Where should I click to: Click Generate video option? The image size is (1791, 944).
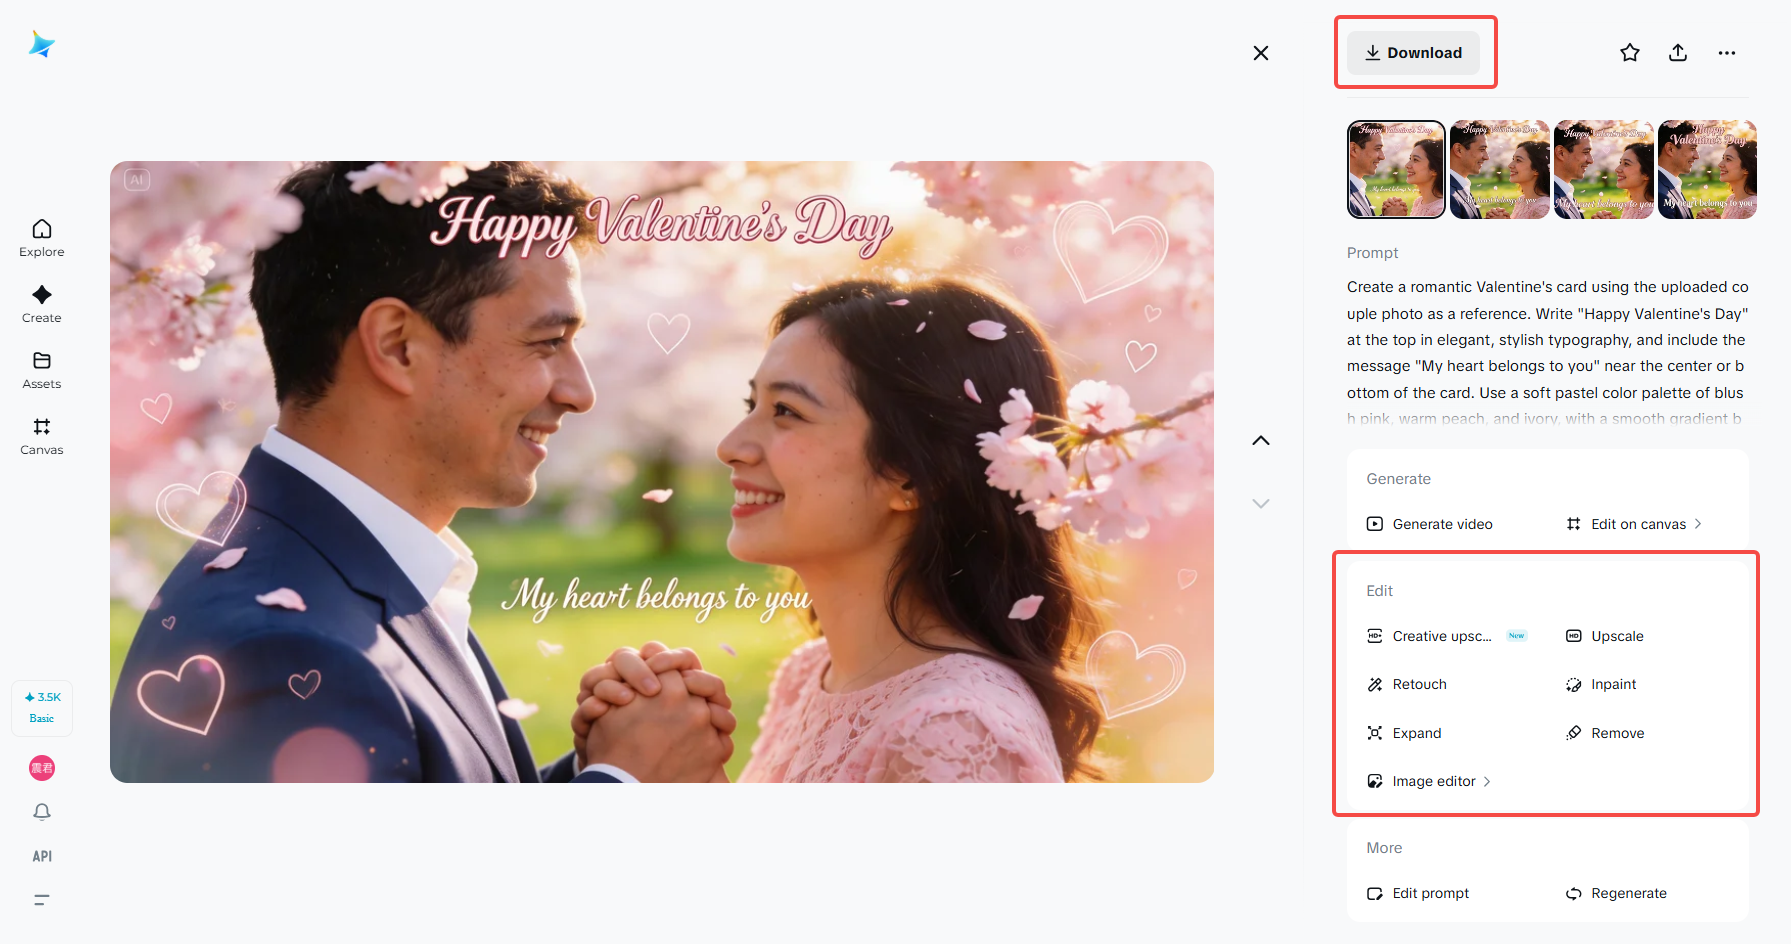pyautogui.click(x=1430, y=524)
